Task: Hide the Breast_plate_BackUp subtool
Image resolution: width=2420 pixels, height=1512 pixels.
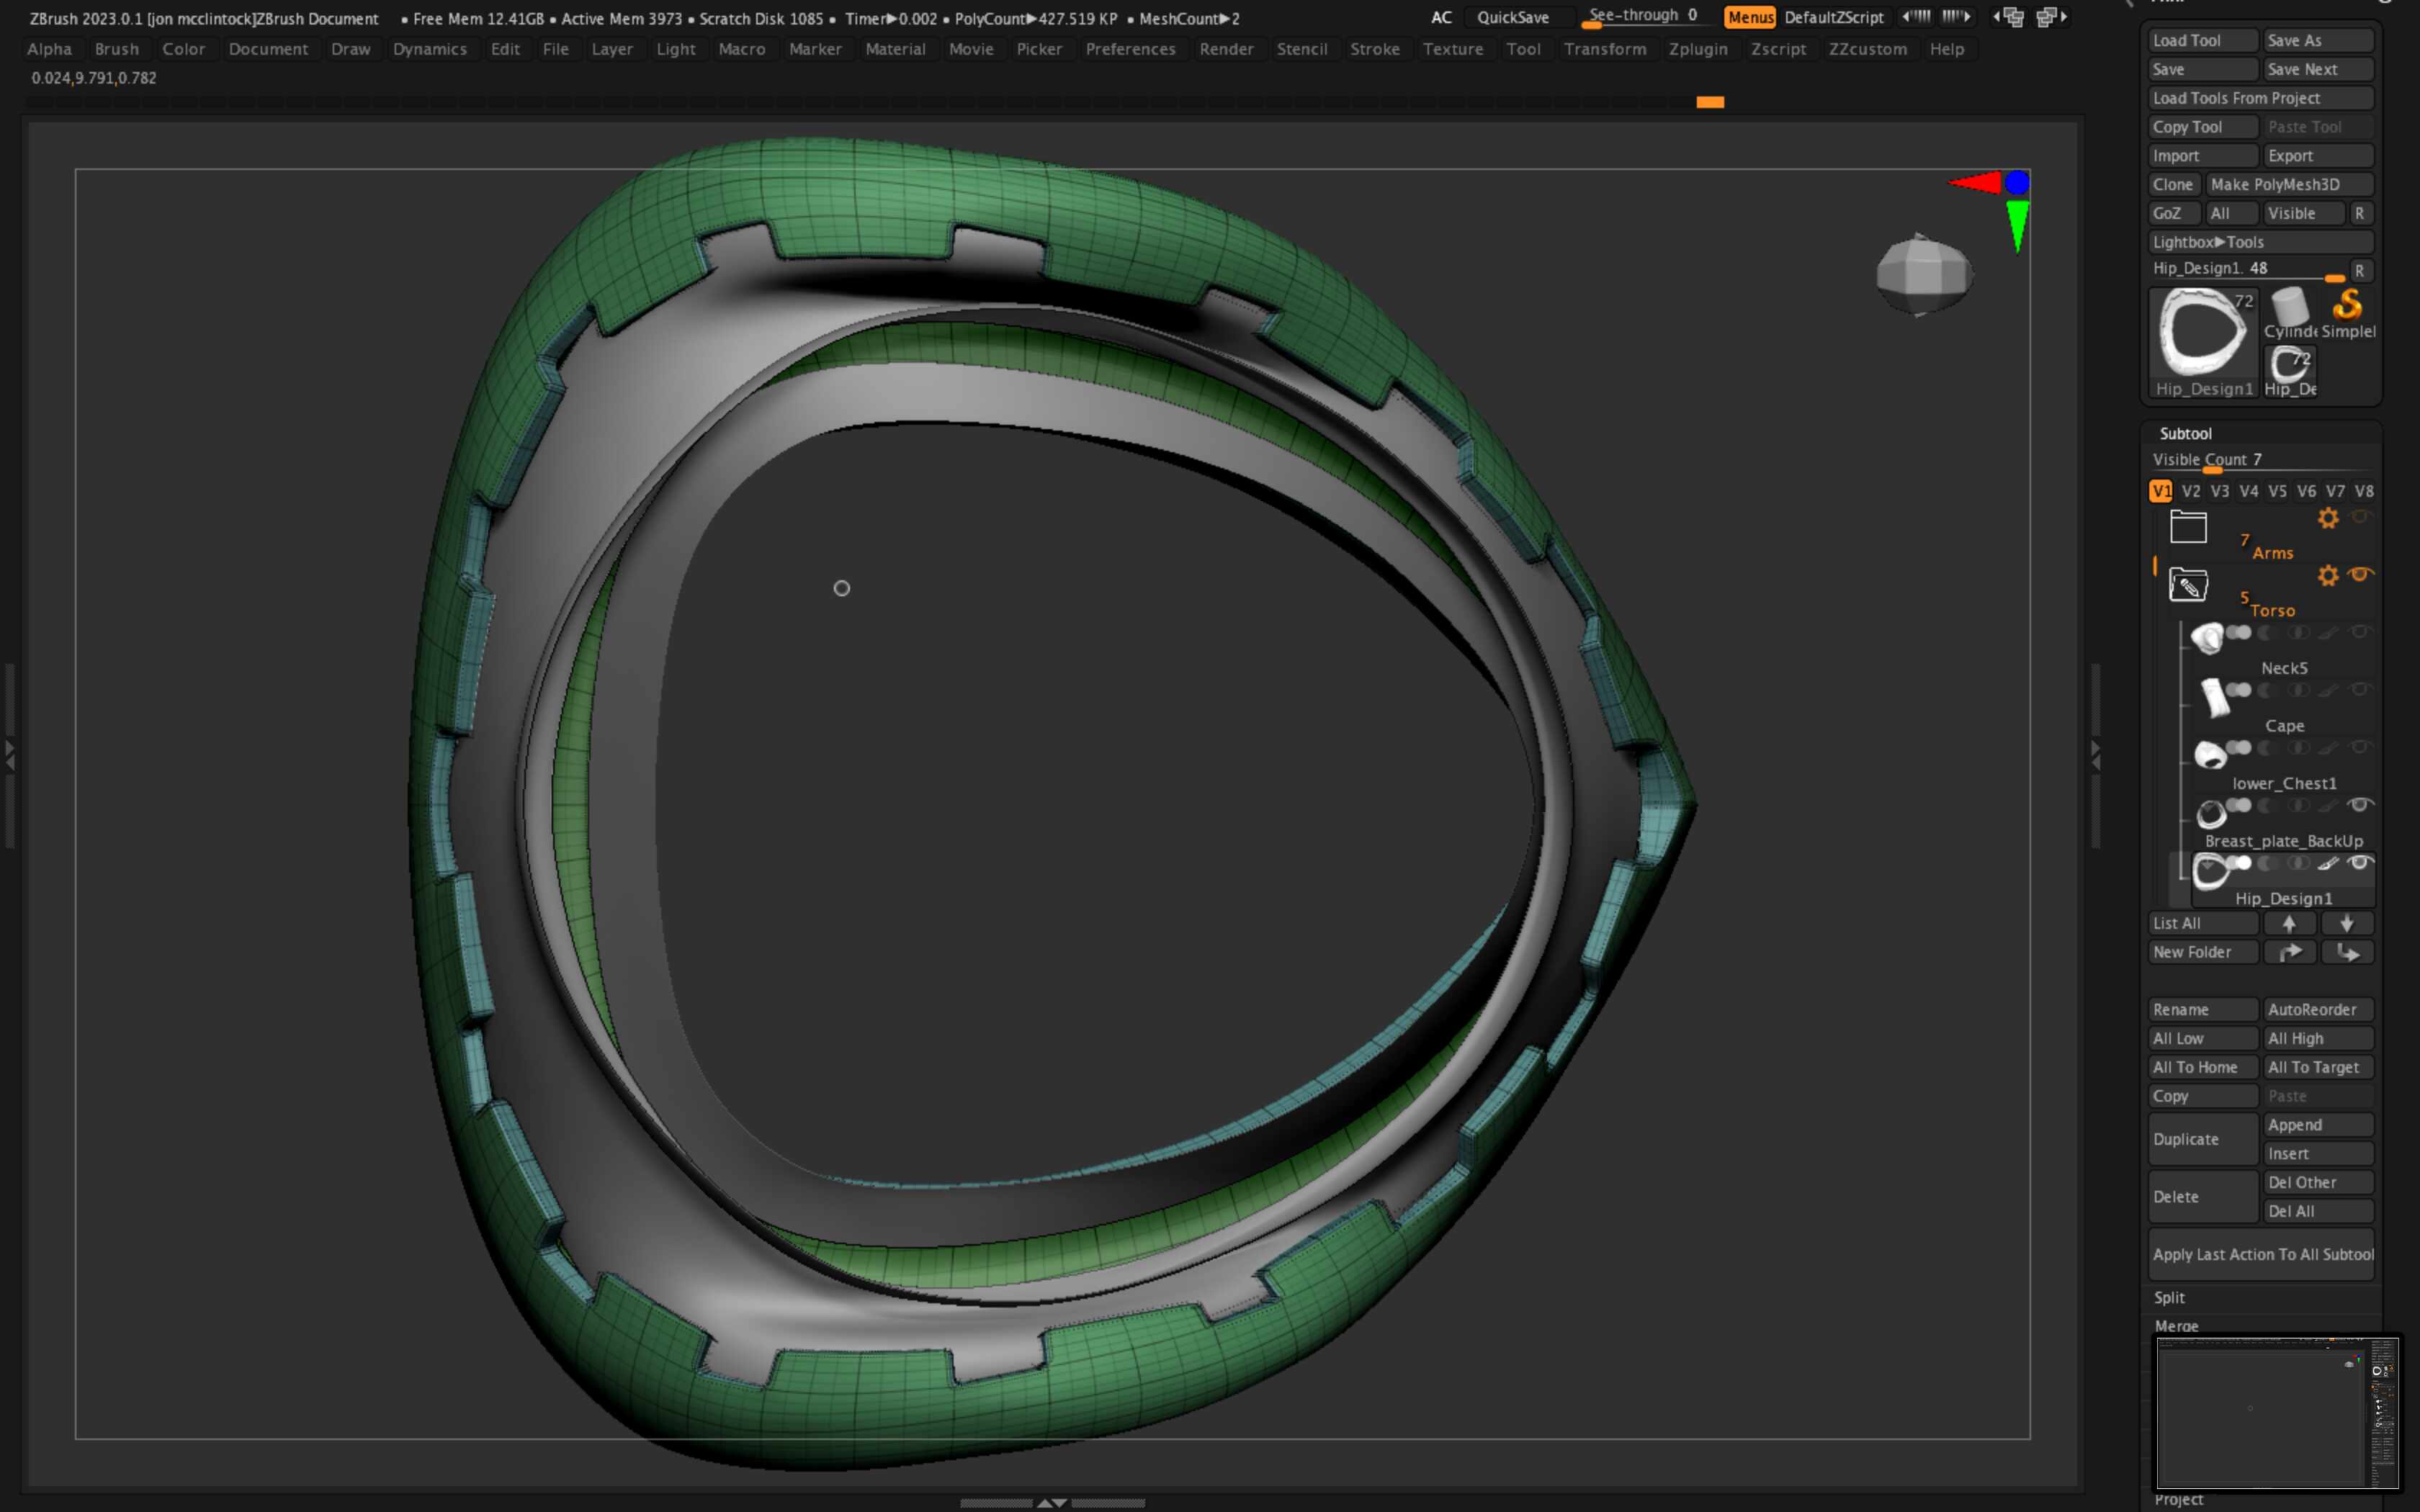Action: (x=2360, y=805)
